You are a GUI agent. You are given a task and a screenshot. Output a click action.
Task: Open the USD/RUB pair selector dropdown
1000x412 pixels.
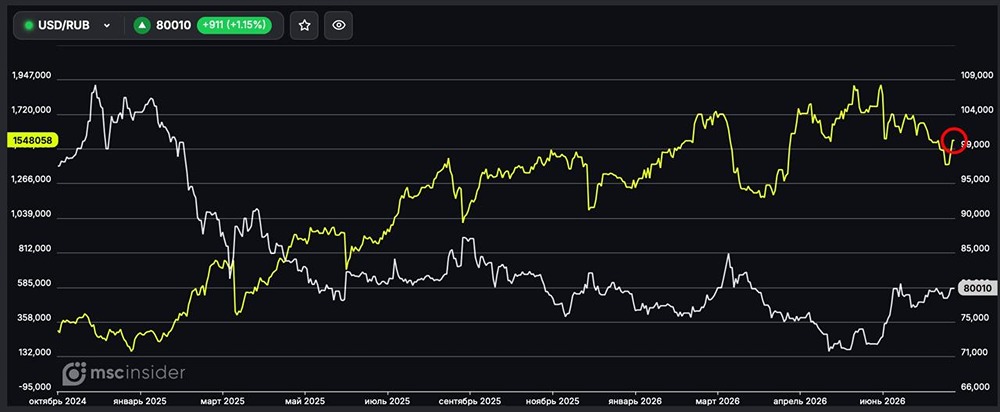[x=68, y=26]
